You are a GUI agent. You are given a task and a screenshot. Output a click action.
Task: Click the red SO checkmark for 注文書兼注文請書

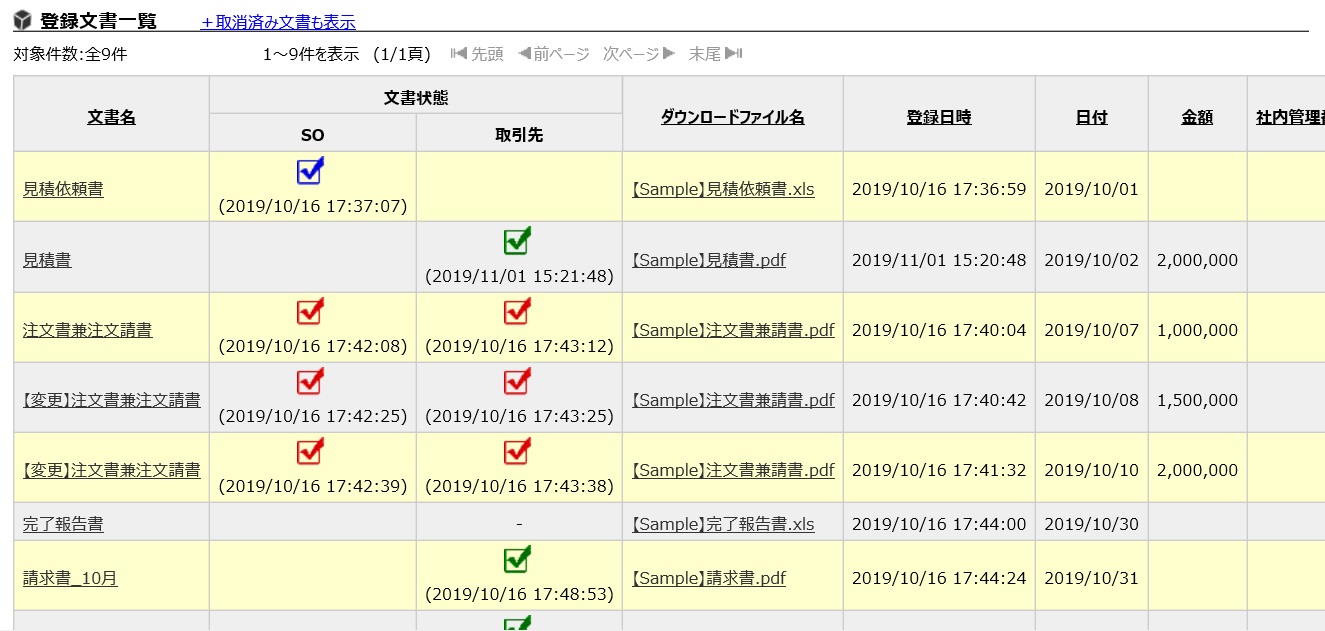(x=310, y=312)
